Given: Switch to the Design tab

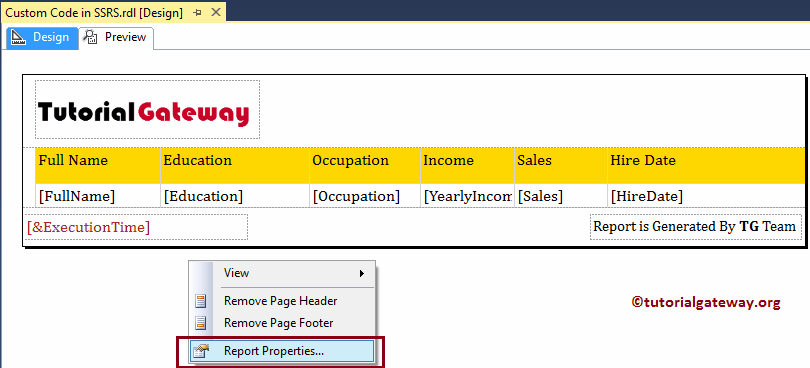Looking at the screenshot, I should click(x=41, y=38).
